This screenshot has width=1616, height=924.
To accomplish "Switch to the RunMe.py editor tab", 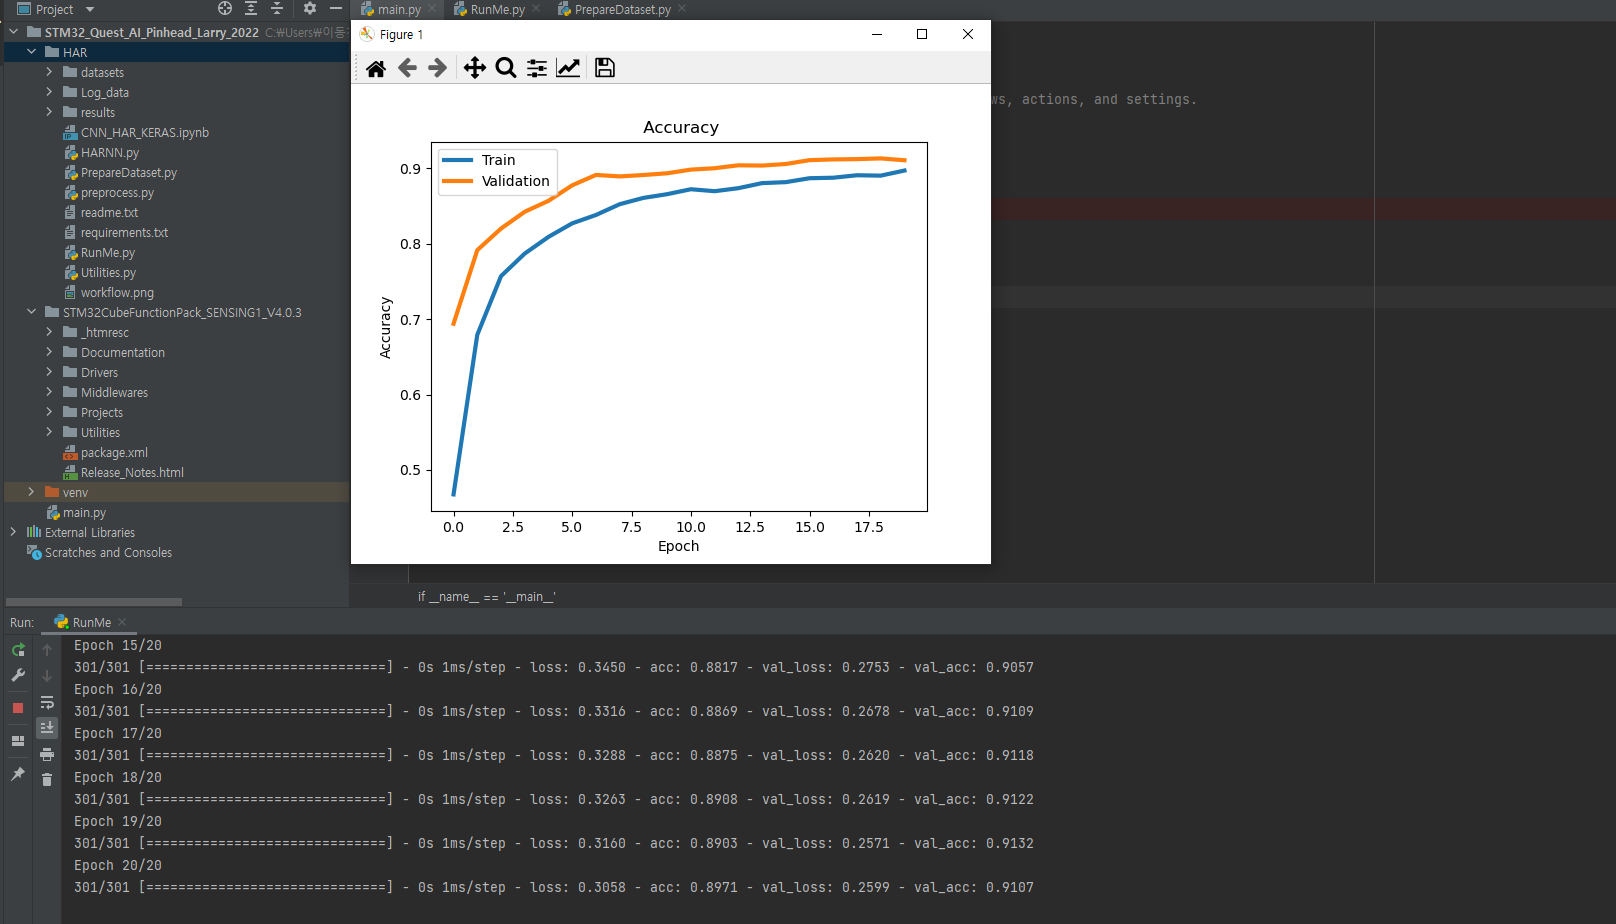I will tap(497, 9).
